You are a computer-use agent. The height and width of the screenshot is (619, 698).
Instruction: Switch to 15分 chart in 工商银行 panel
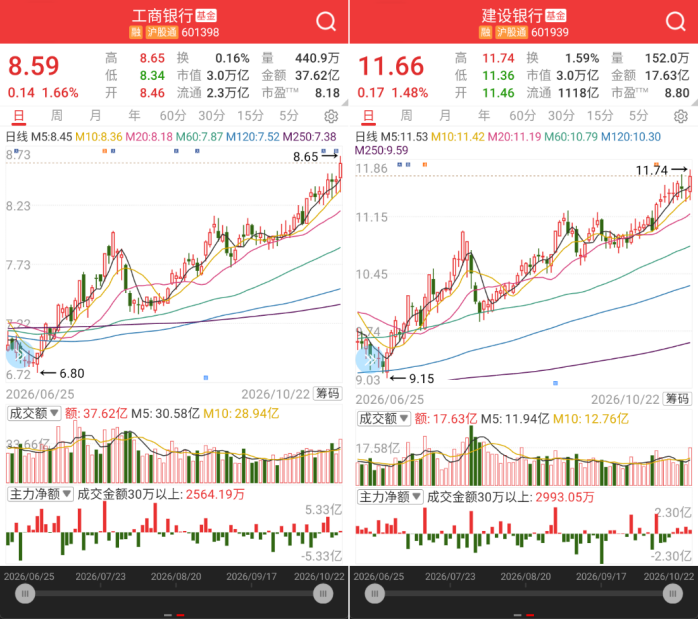[250, 116]
